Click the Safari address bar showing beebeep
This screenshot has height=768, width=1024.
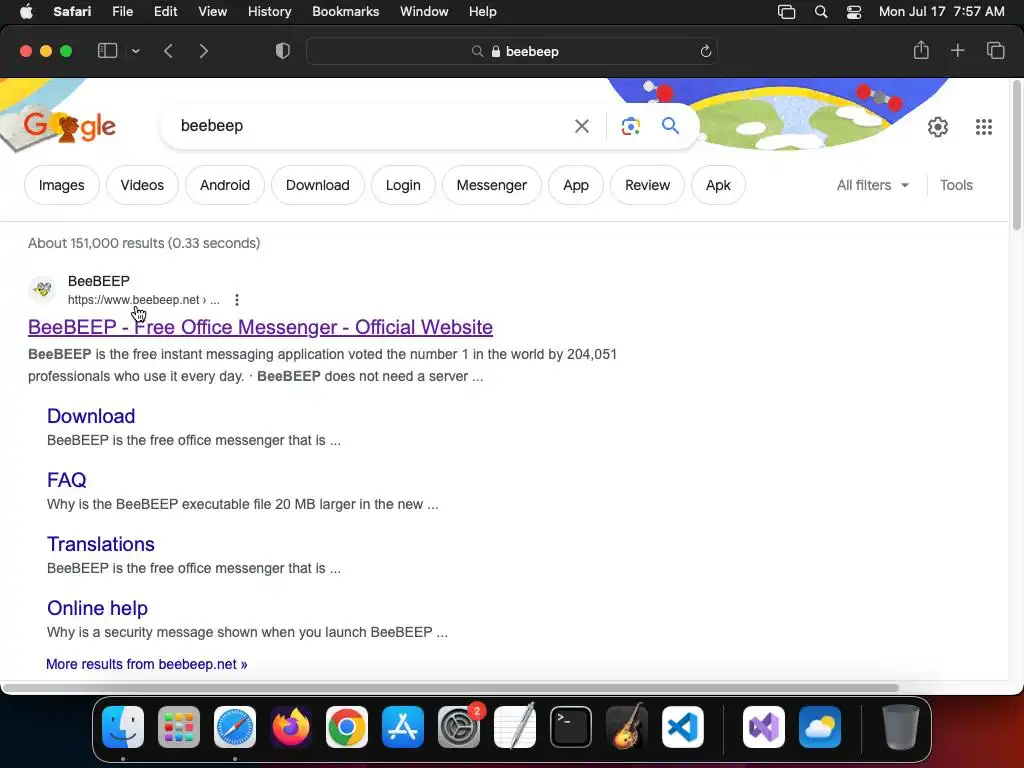point(512,51)
